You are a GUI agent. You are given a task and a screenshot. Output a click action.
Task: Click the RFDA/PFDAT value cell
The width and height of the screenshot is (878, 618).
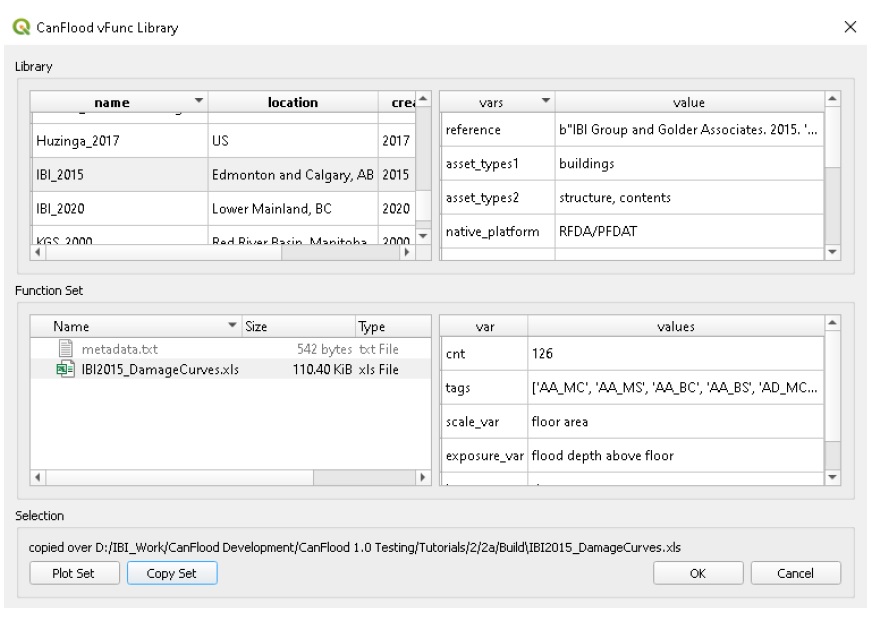click(x=689, y=231)
